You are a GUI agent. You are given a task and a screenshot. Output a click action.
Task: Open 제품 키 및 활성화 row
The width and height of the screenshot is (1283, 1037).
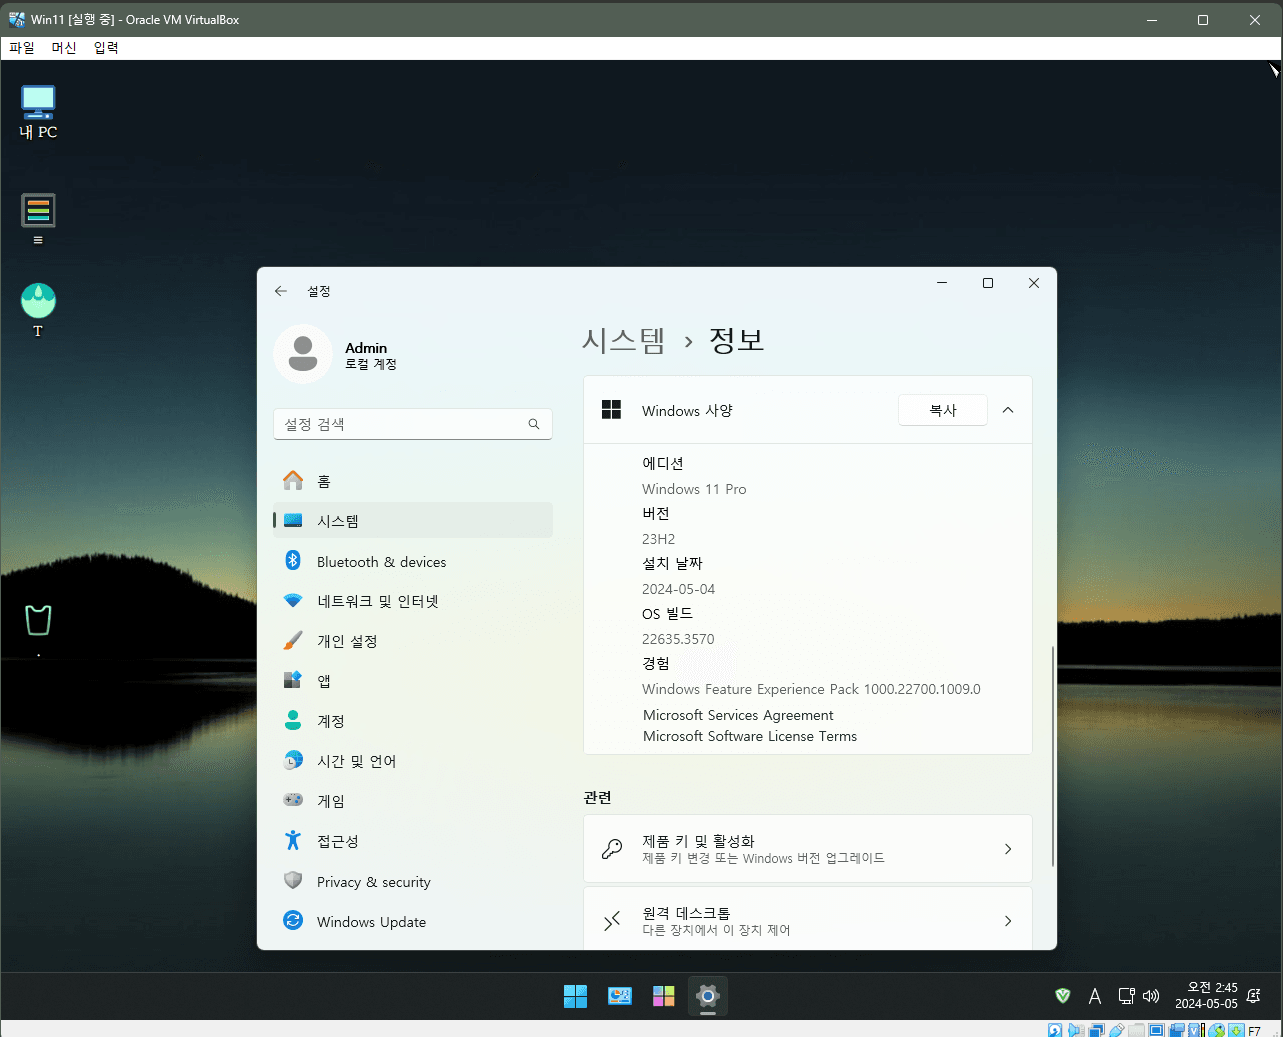click(x=808, y=849)
